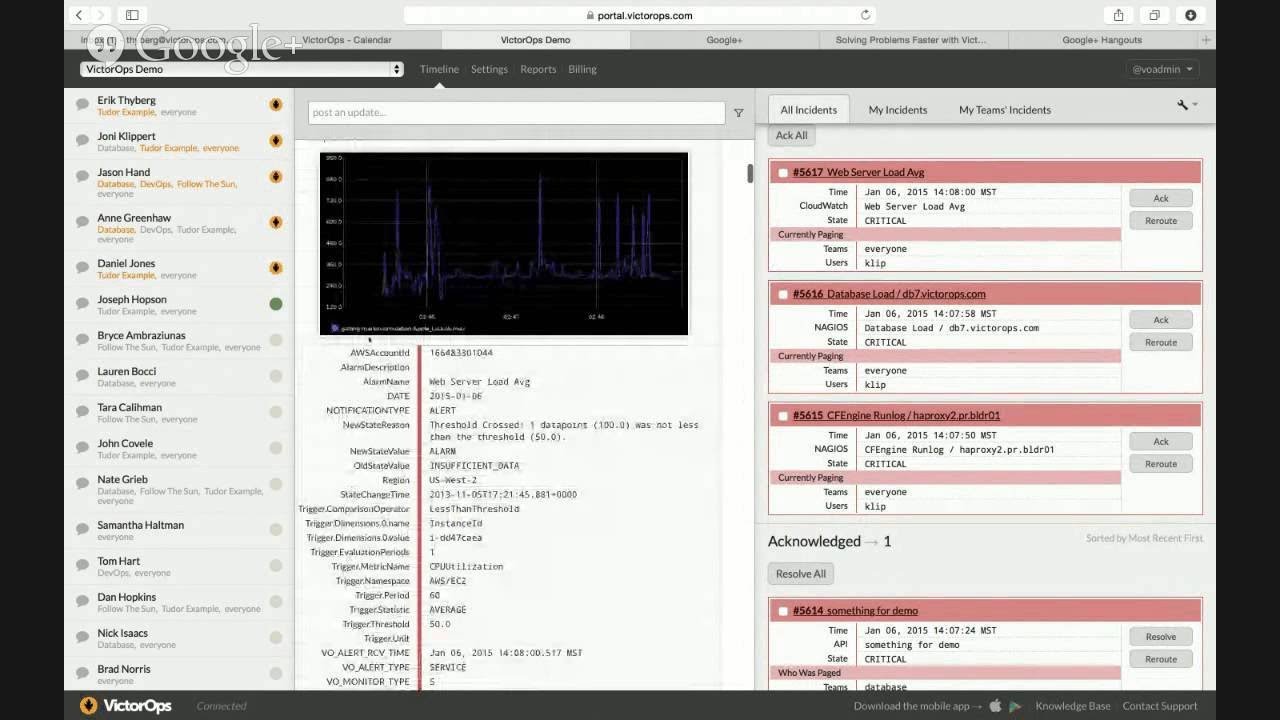Viewport: 1280px width, 720px height.
Task: Select the All Incidents tab
Action: 809,110
